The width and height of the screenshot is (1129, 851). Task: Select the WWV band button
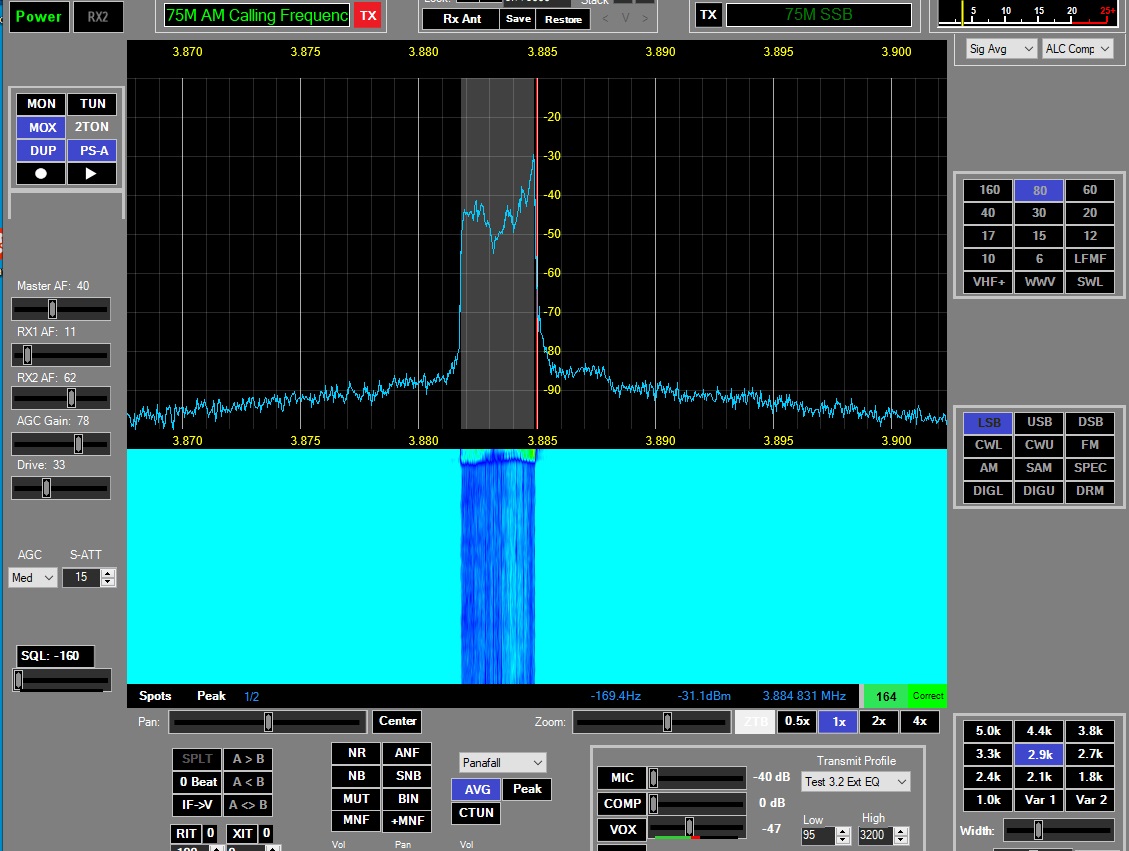pyautogui.click(x=1039, y=282)
